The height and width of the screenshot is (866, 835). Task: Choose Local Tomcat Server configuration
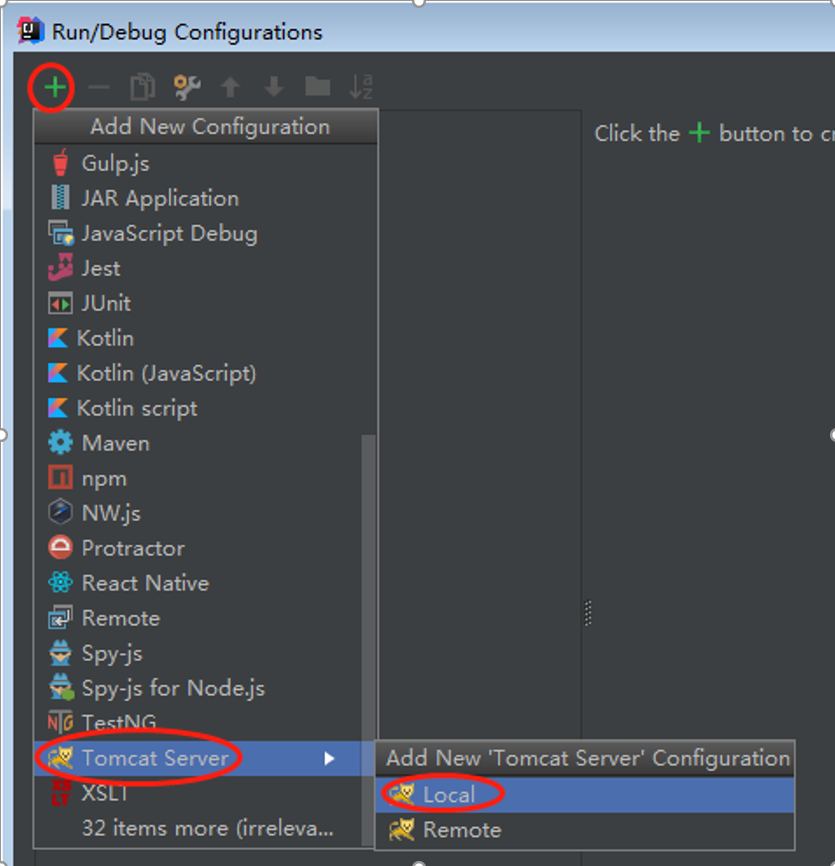coord(585,794)
